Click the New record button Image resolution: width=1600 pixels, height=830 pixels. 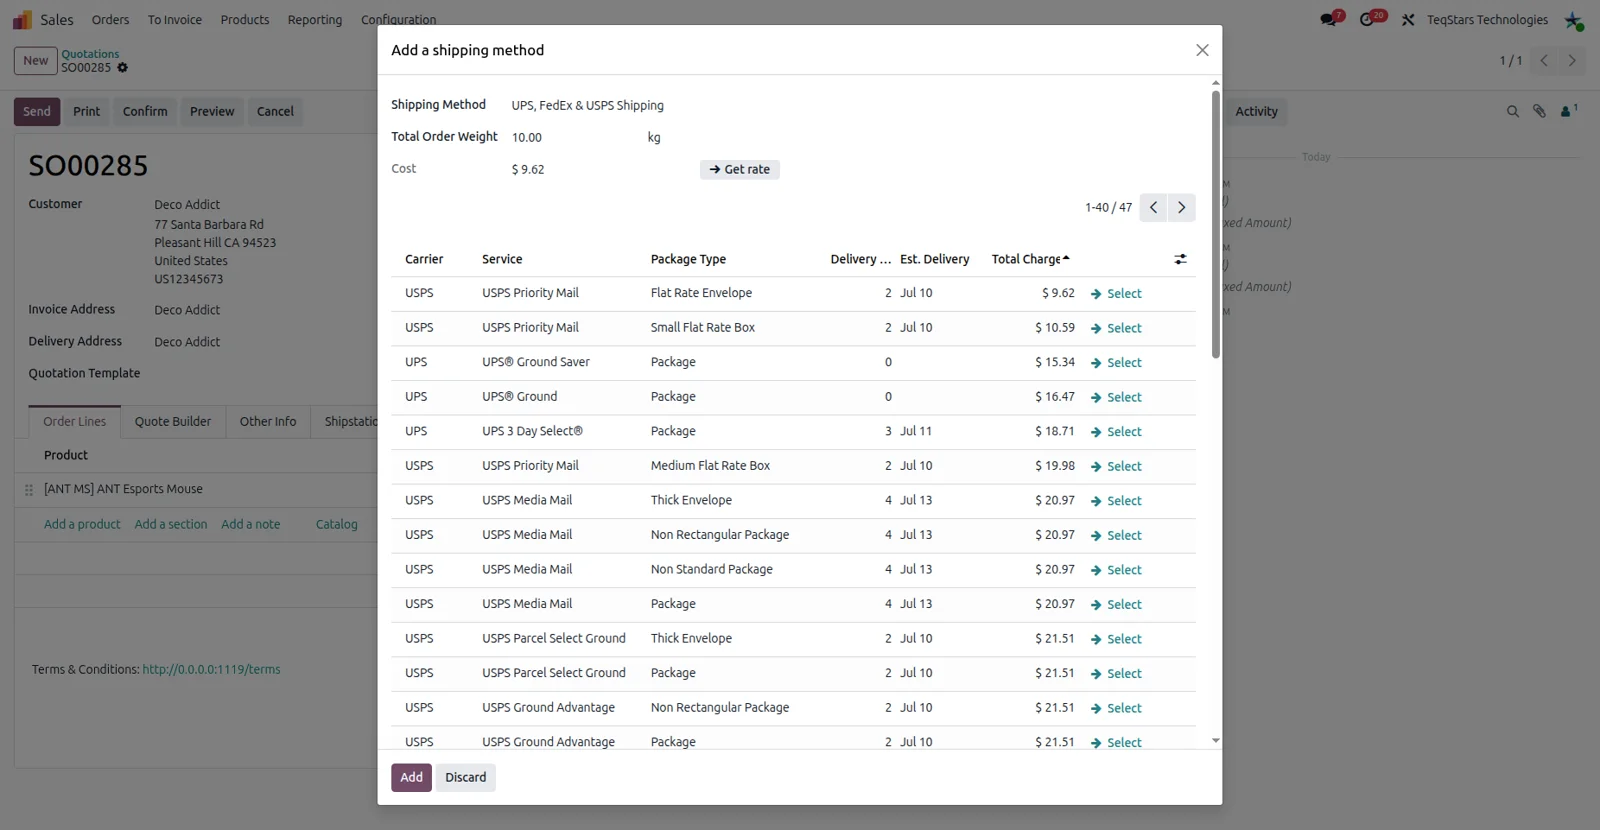coord(36,61)
